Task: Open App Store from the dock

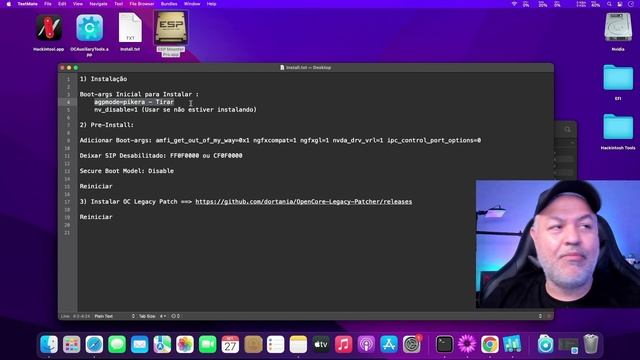Action: [389, 344]
